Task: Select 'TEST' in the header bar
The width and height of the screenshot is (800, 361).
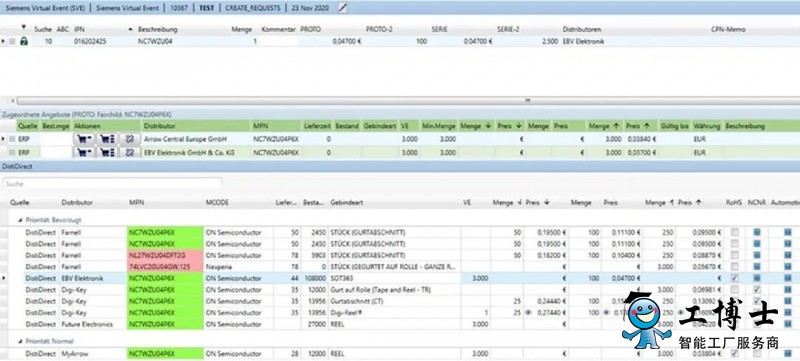Action: click(x=207, y=8)
